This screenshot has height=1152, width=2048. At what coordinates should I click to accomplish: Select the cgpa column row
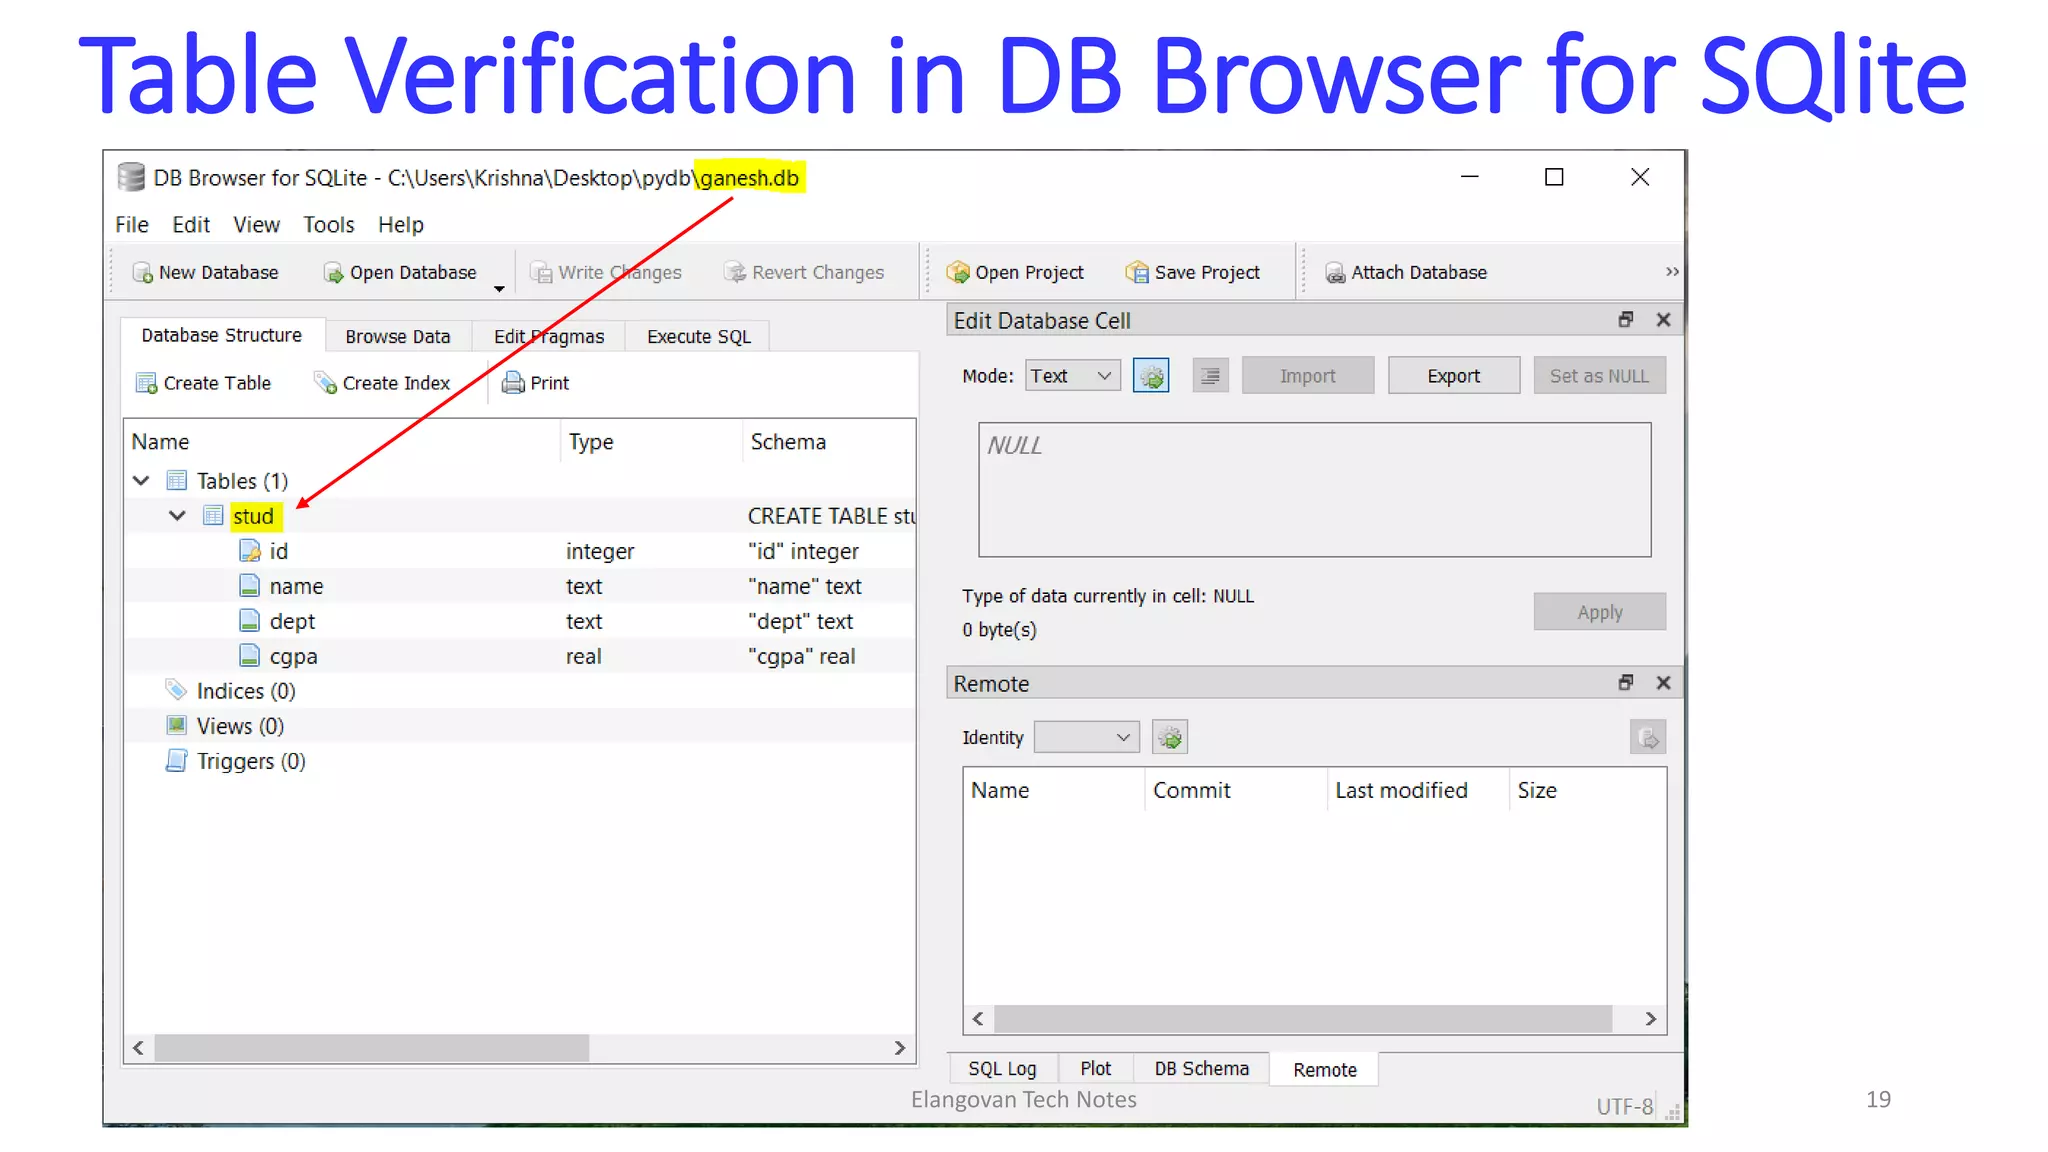tap(520, 656)
